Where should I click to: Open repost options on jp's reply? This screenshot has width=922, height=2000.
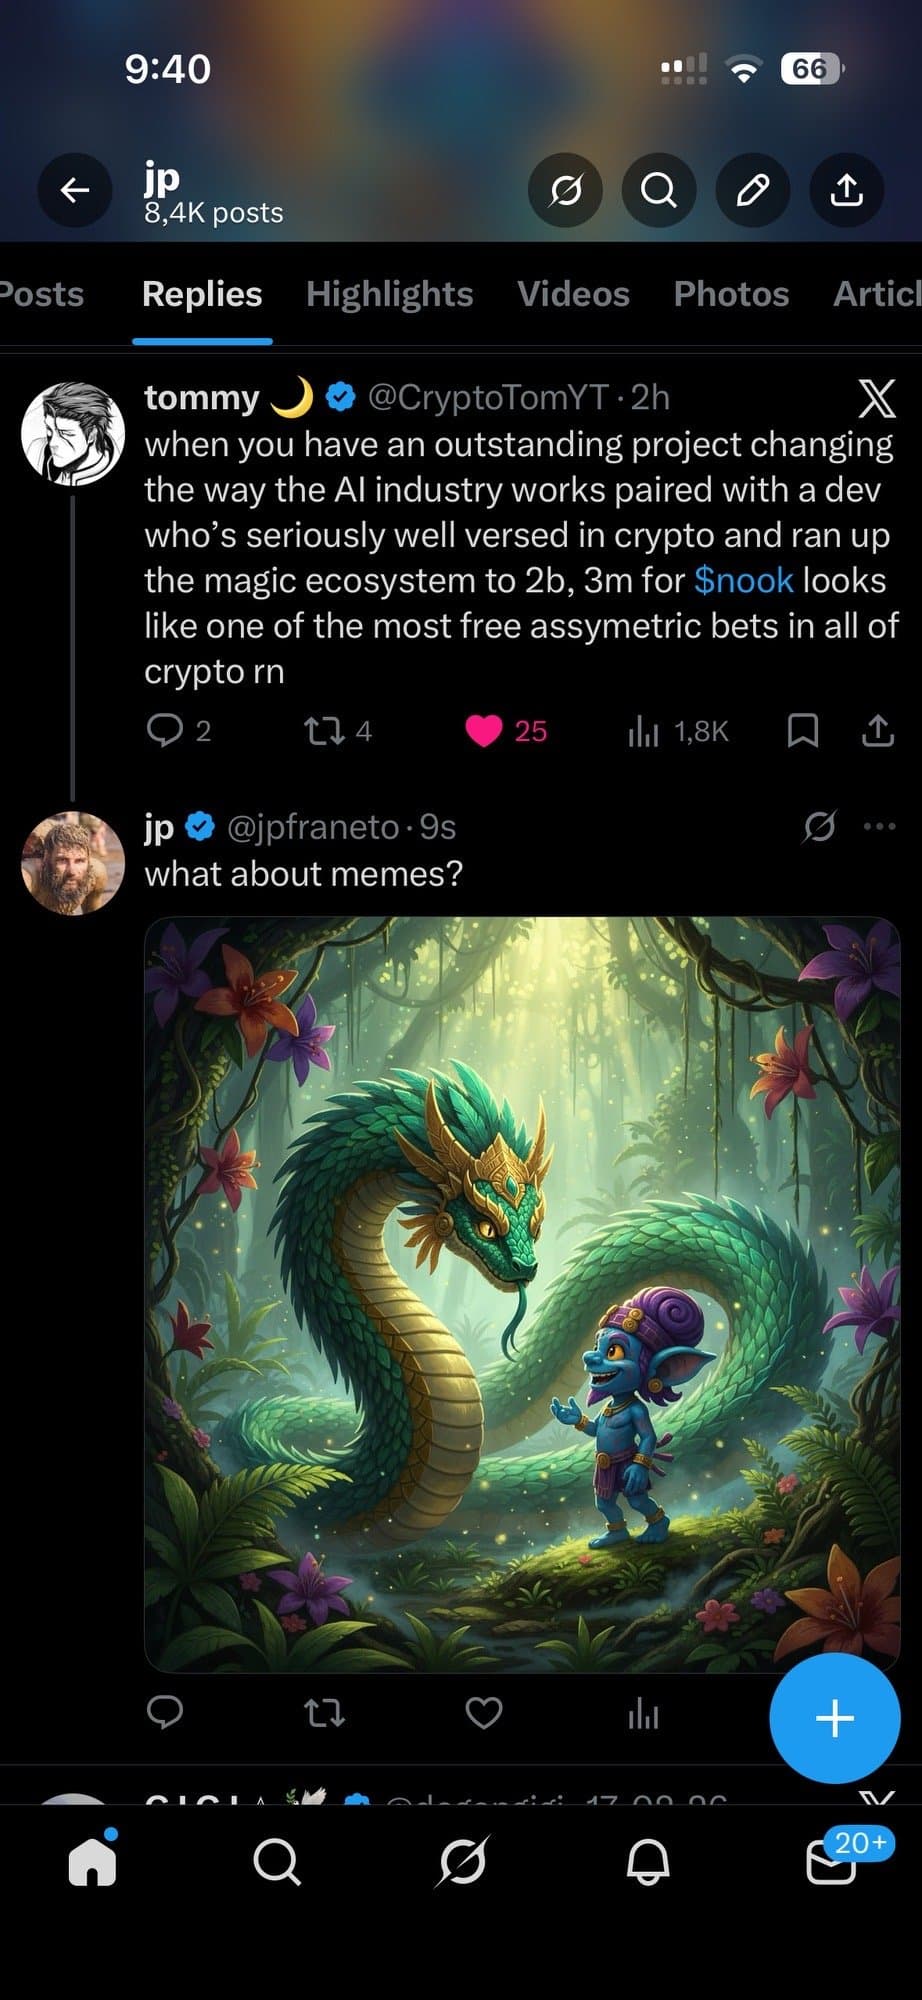(x=325, y=1713)
